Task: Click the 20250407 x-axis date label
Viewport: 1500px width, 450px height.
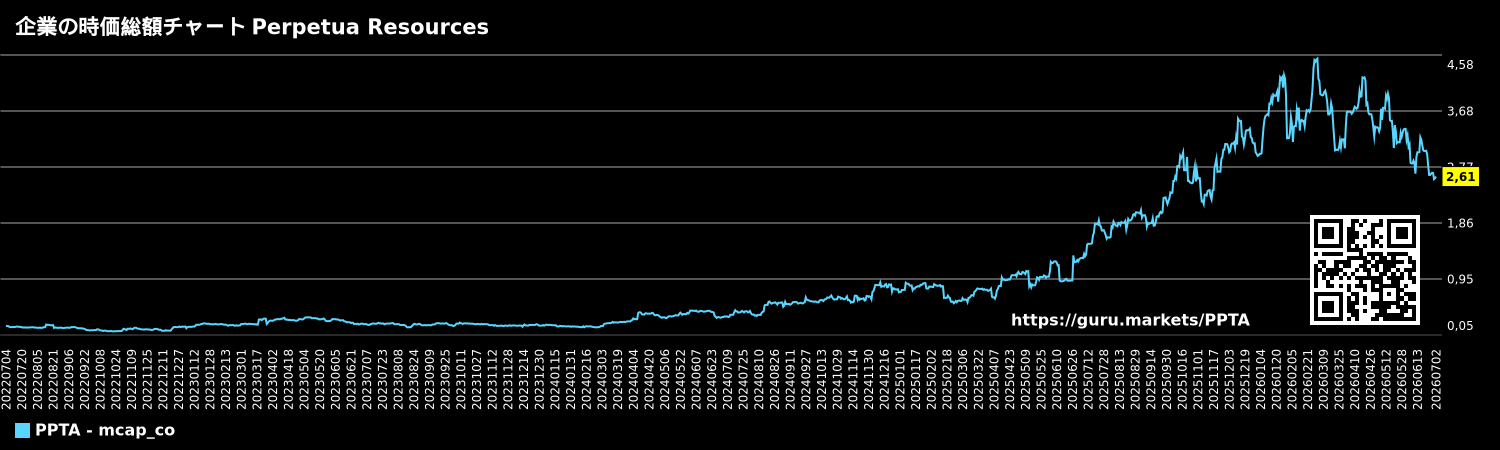Action: (x=994, y=378)
